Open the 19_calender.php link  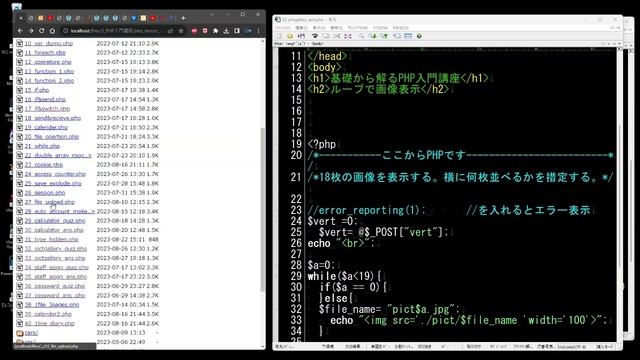click(x=46, y=127)
